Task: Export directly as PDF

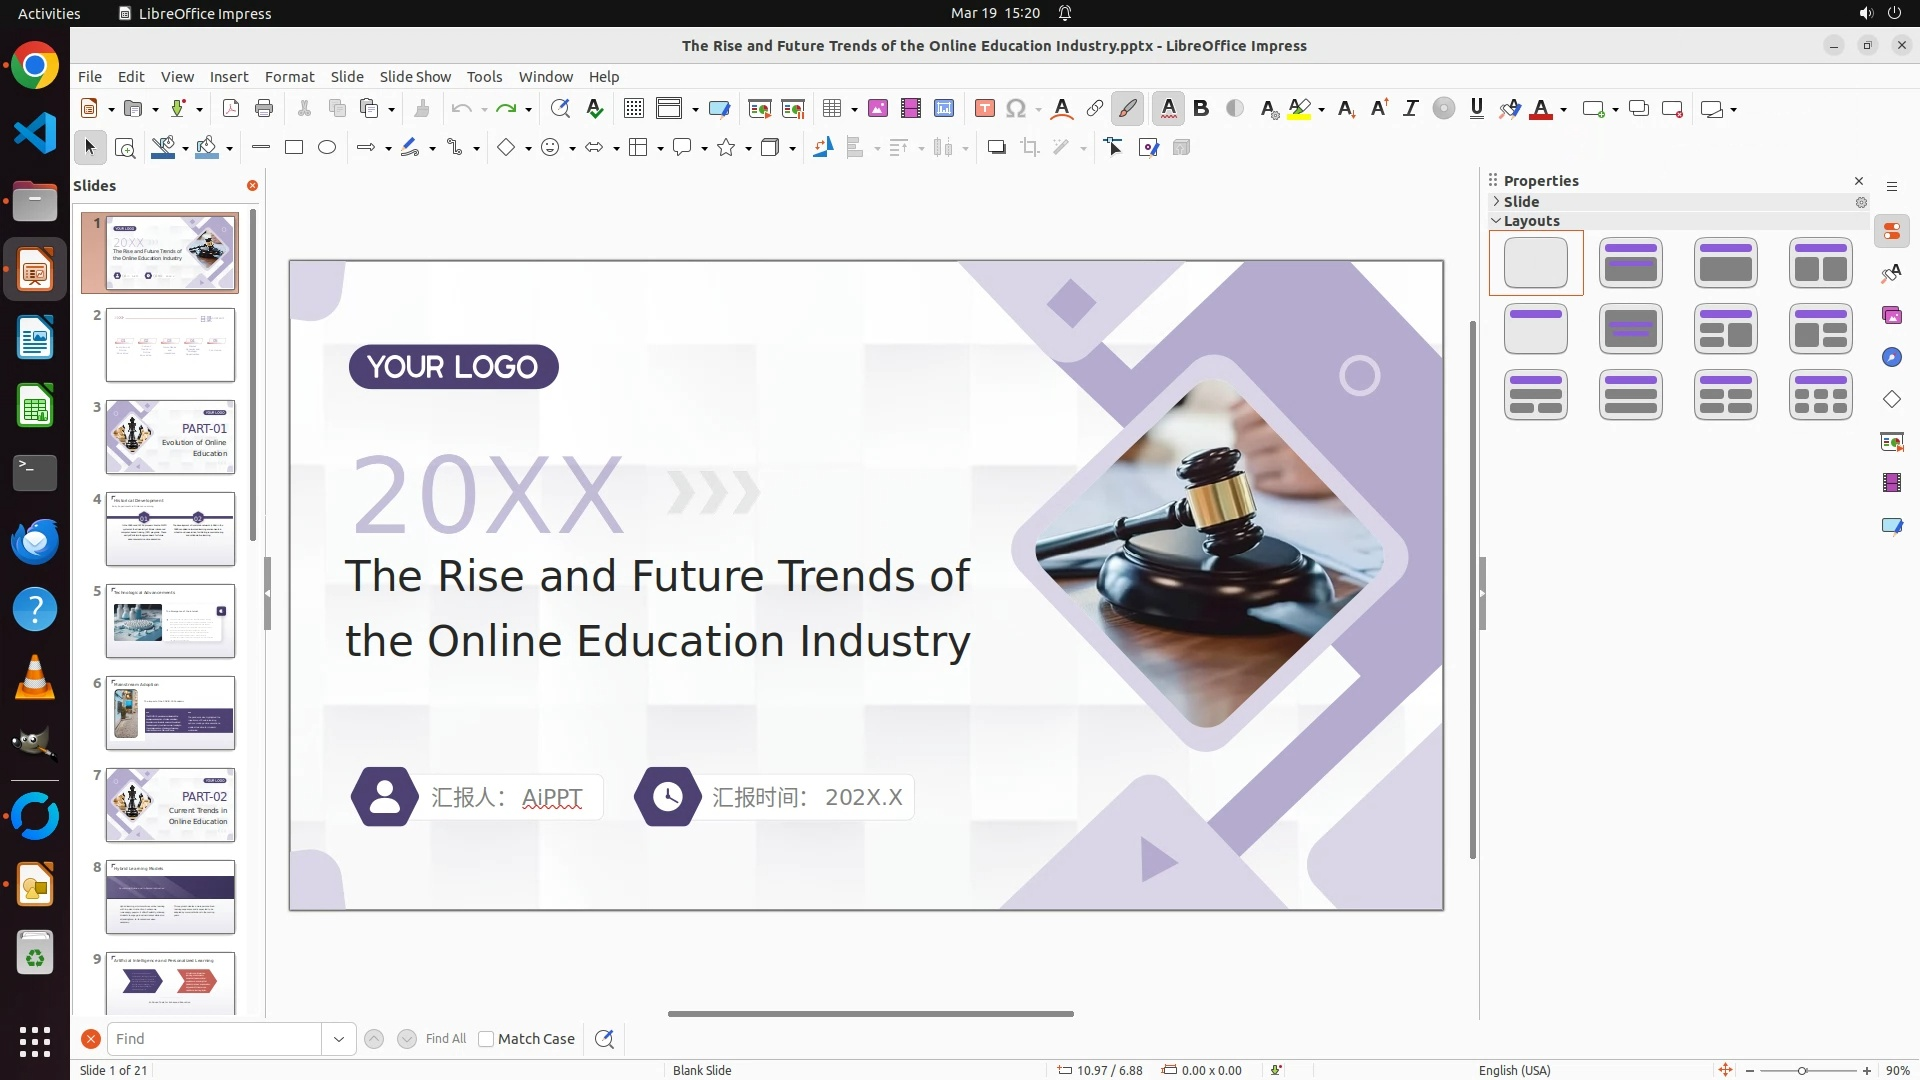Action: [x=231, y=109]
